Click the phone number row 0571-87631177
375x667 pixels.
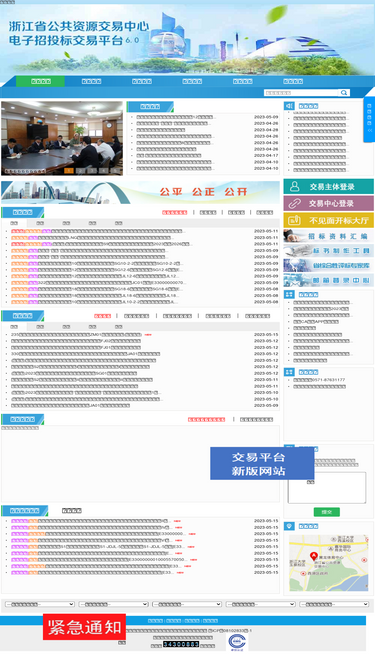(319, 380)
